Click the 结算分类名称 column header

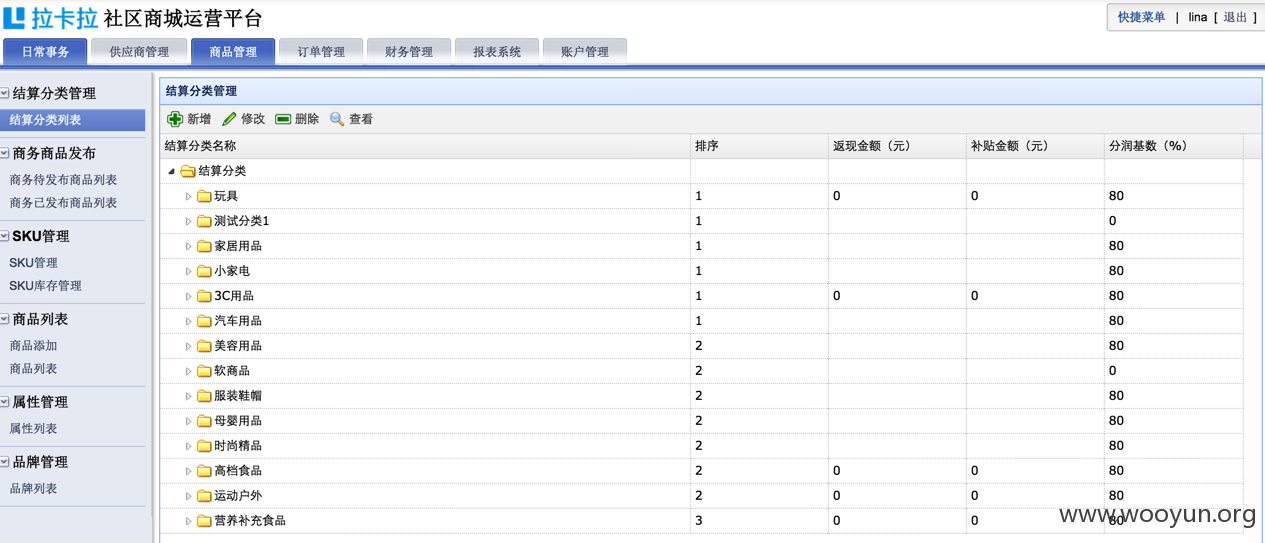[x=425, y=146]
